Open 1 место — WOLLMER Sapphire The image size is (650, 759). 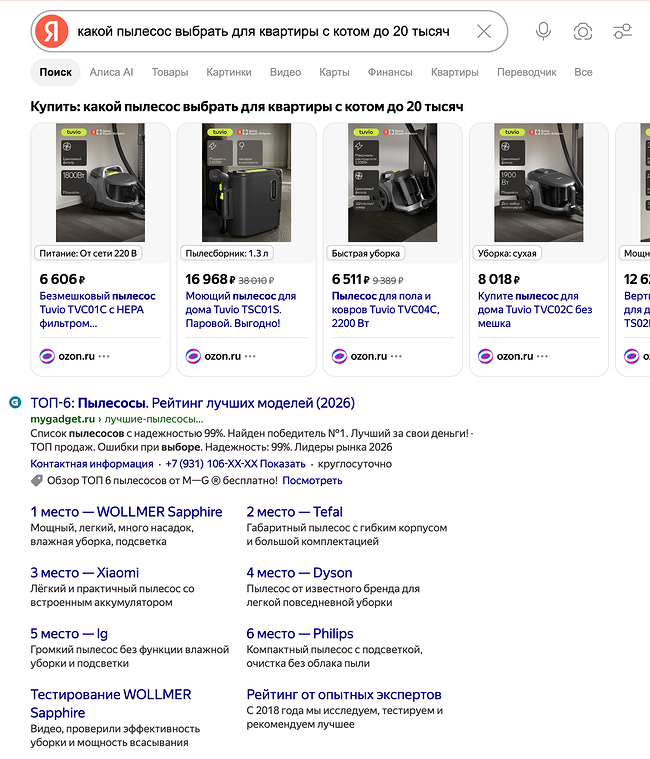click(x=126, y=512)
